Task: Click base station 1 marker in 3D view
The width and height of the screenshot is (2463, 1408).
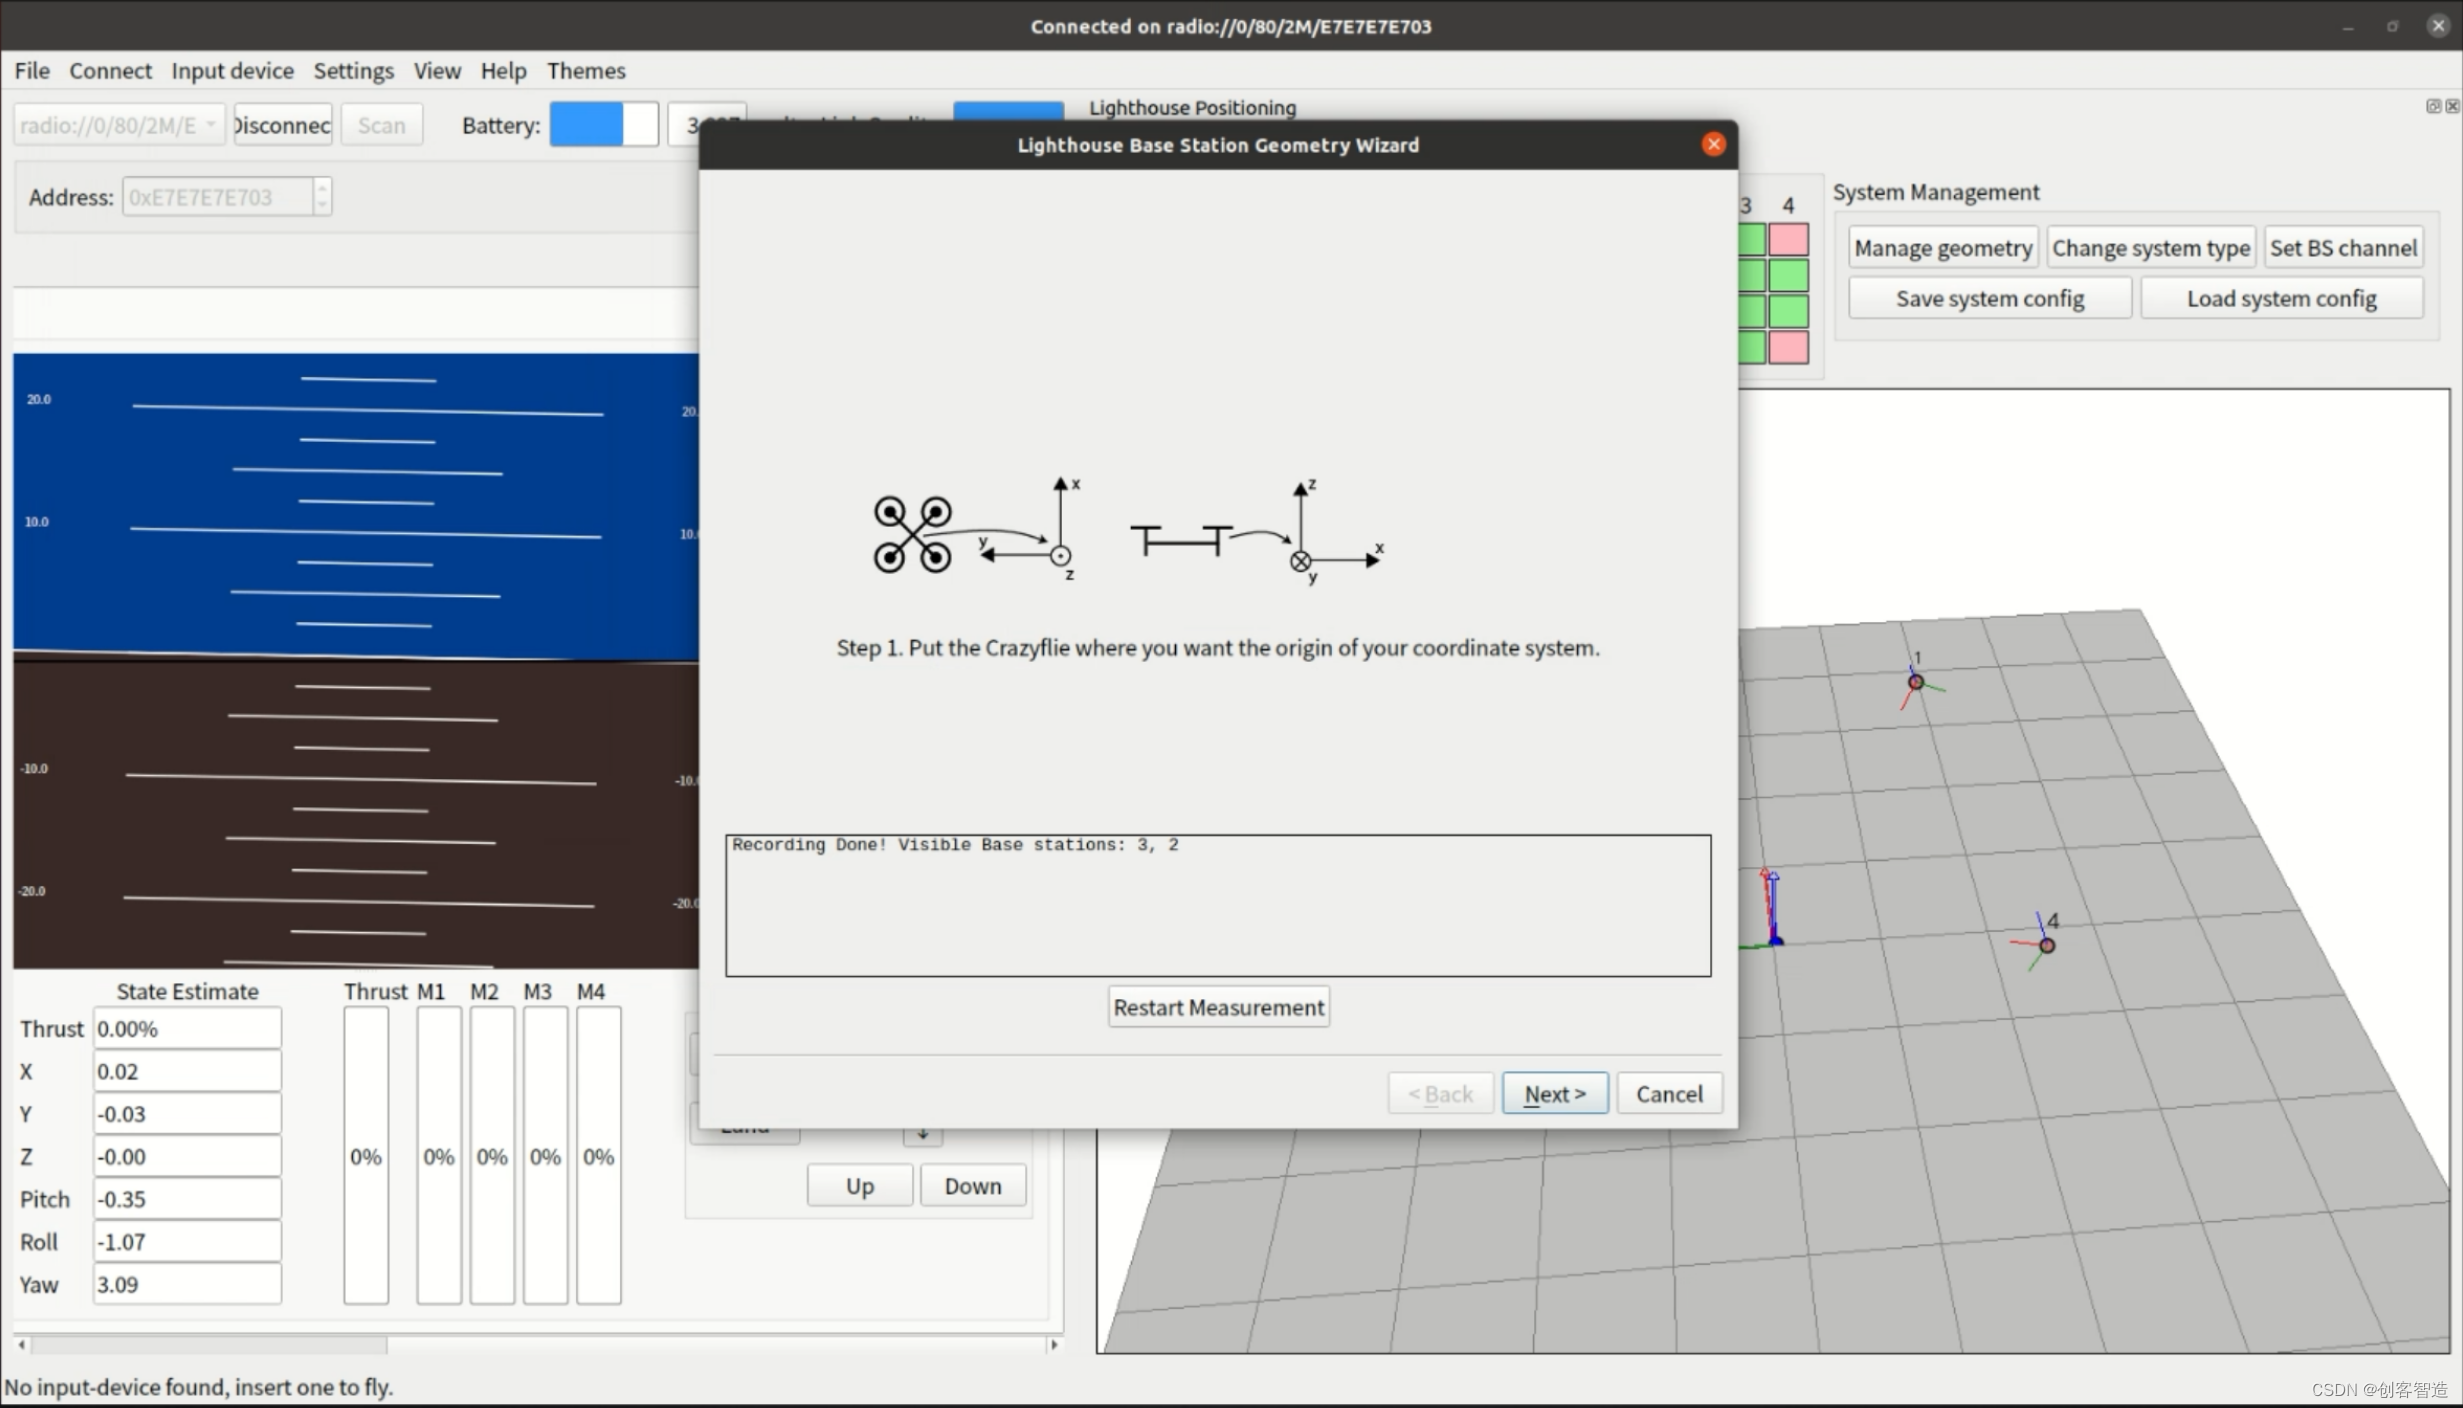Action: coord(1915,682)
